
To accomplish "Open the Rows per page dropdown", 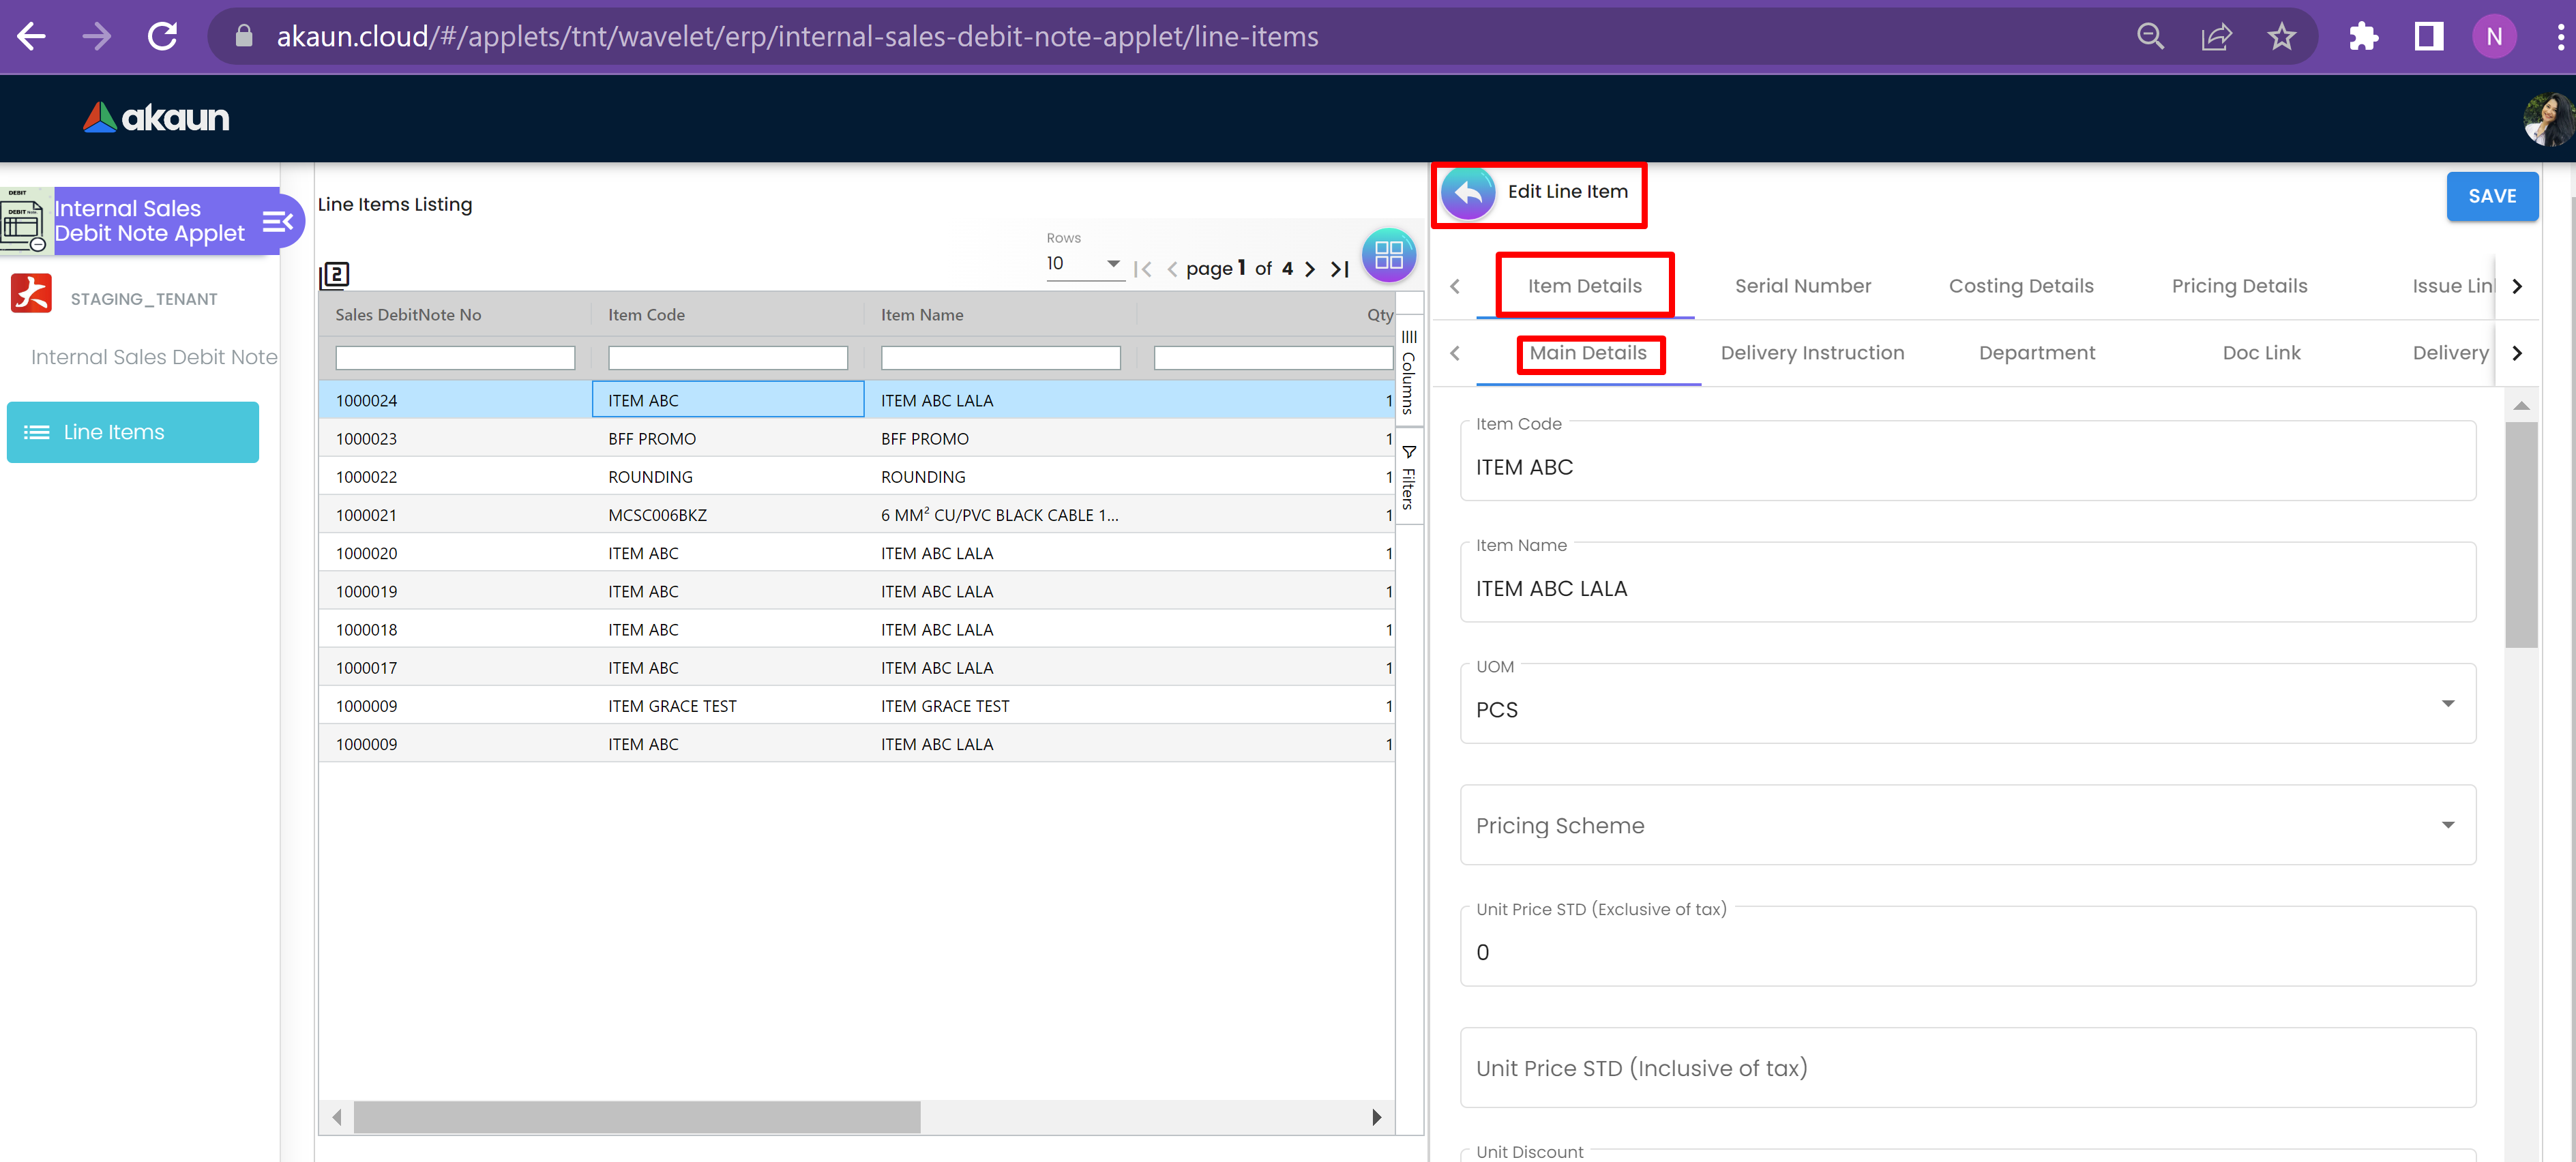I will (1084, 264).
